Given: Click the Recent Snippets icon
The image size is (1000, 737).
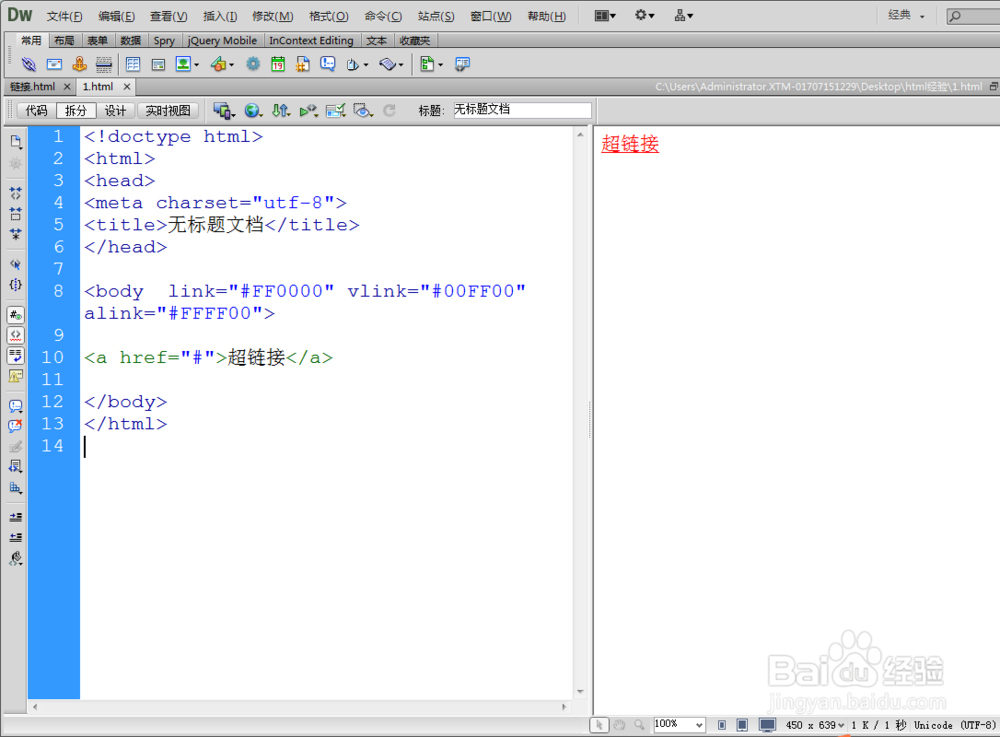Looking at the screenshot, I should (x=15, y=467).
